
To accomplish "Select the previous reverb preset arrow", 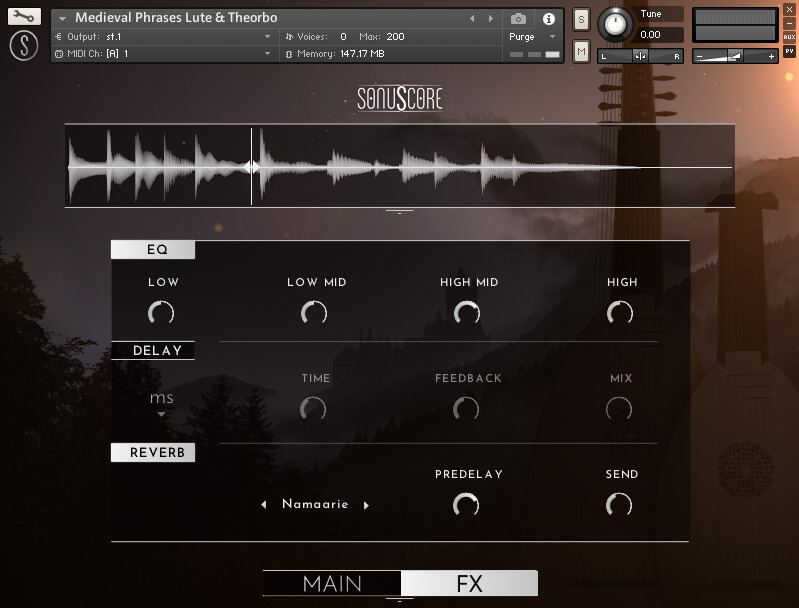I will 264,505.
